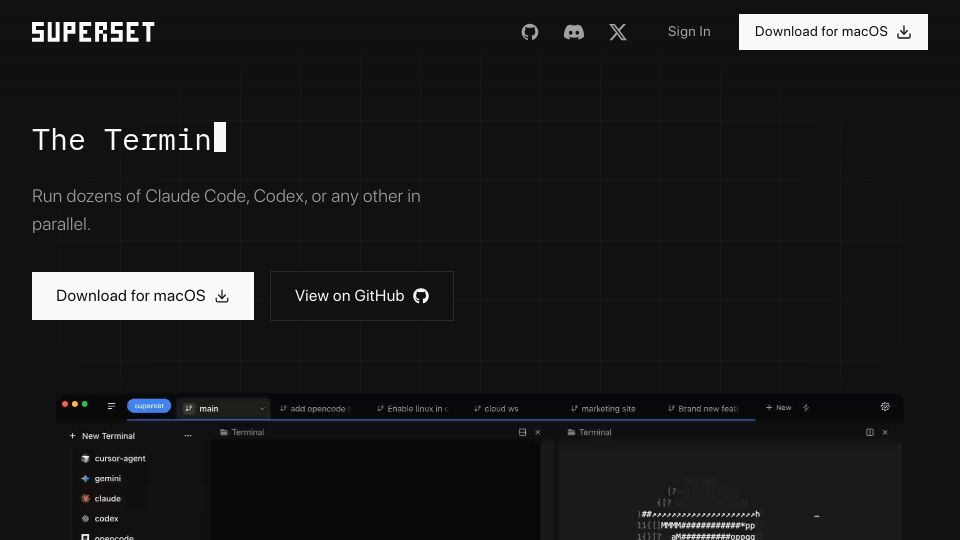The image size is (960, 540).
Task: Click the branch icon beside main
Action: pyautogui.click(x=189, y=408)
